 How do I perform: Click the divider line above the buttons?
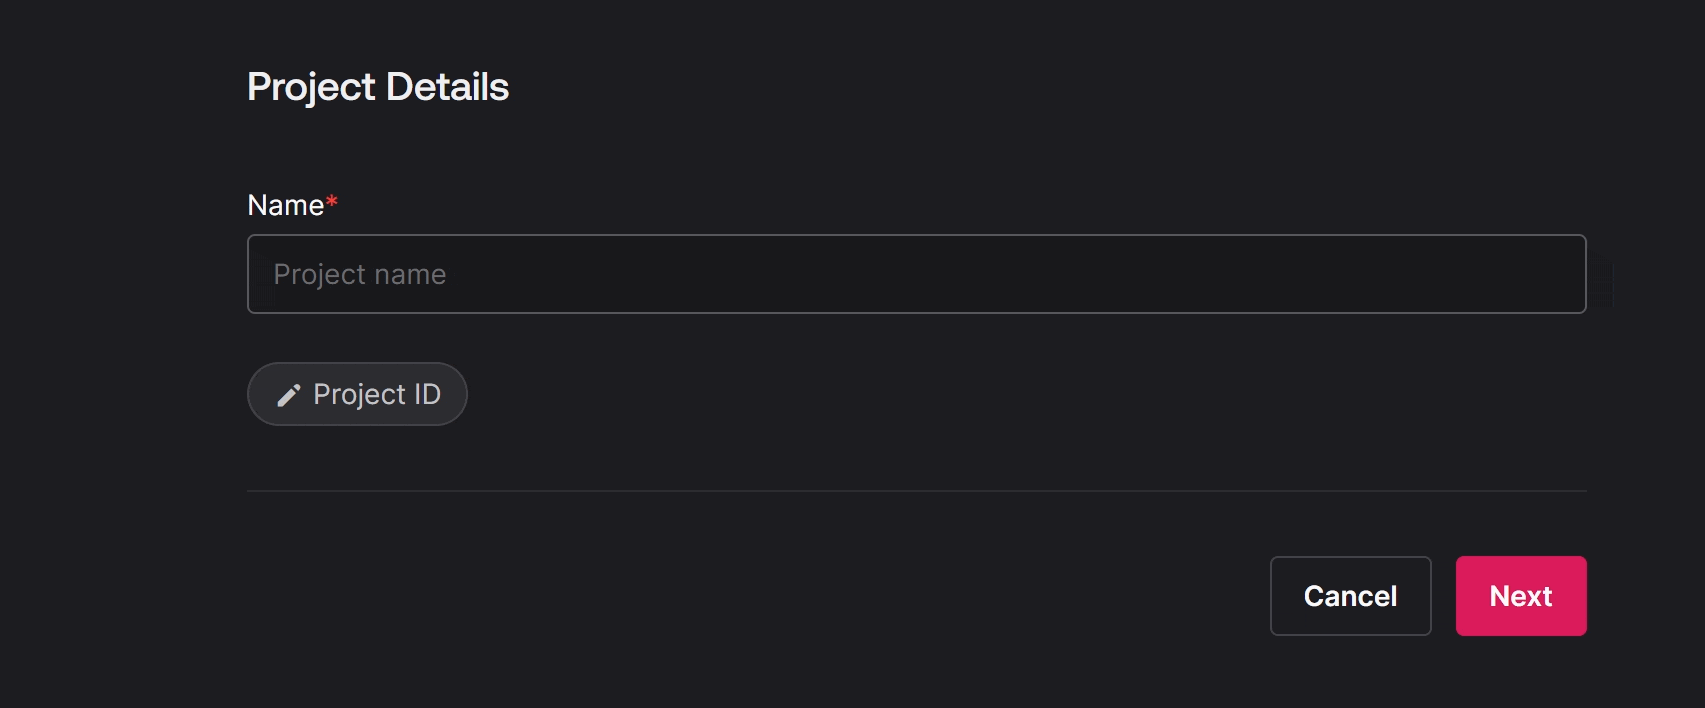(x=916, y=491)
